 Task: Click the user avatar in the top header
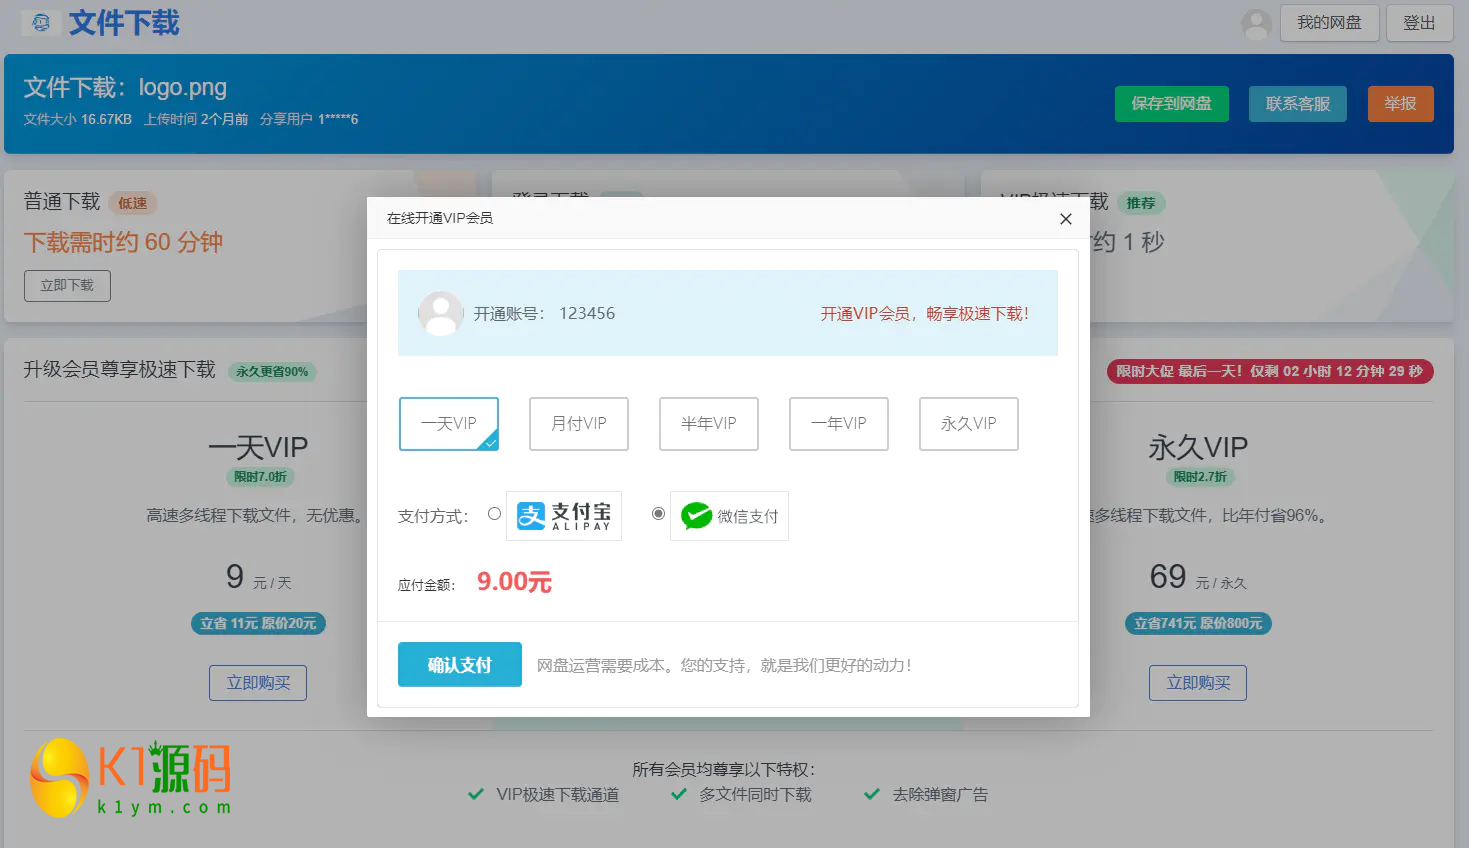click(1256, 24)
